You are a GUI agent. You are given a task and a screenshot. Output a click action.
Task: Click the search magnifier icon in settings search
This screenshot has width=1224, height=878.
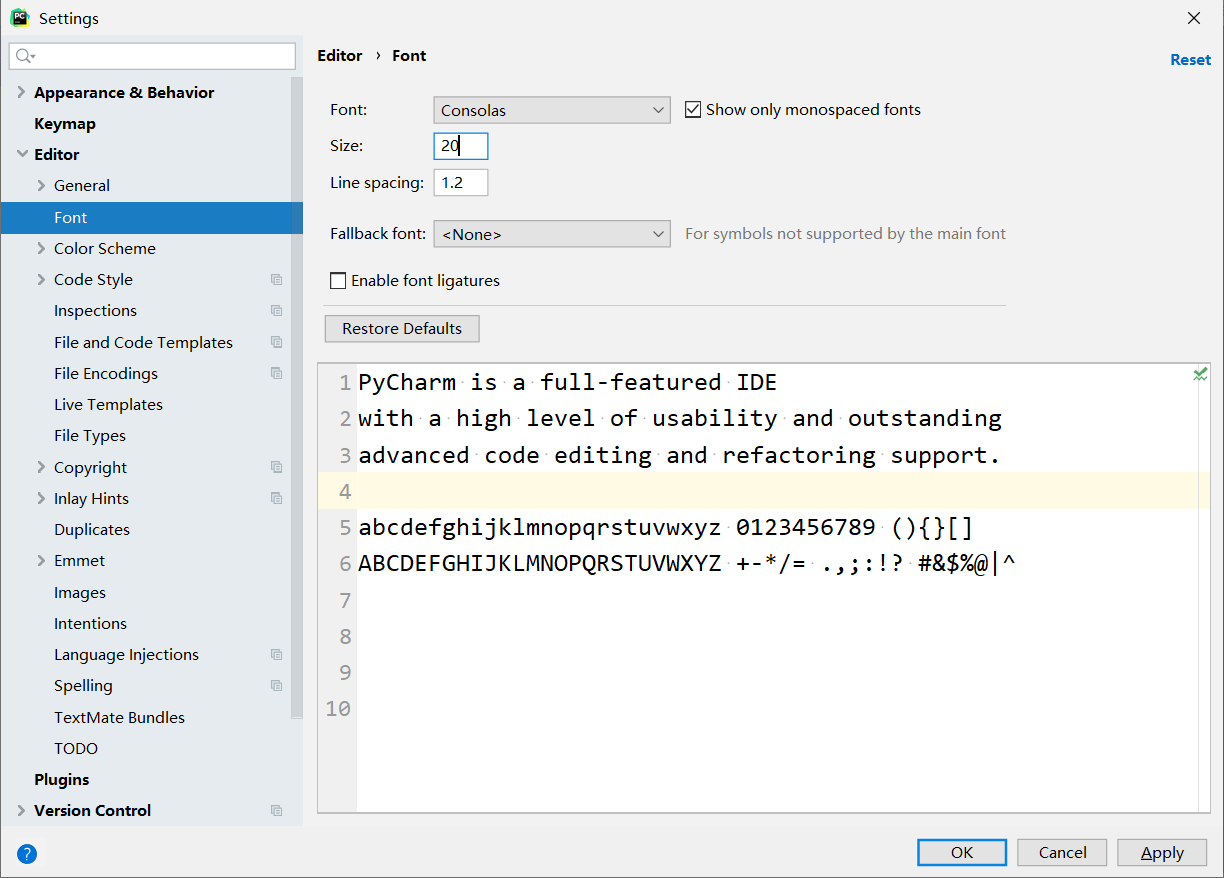click(x=25, y=56)
